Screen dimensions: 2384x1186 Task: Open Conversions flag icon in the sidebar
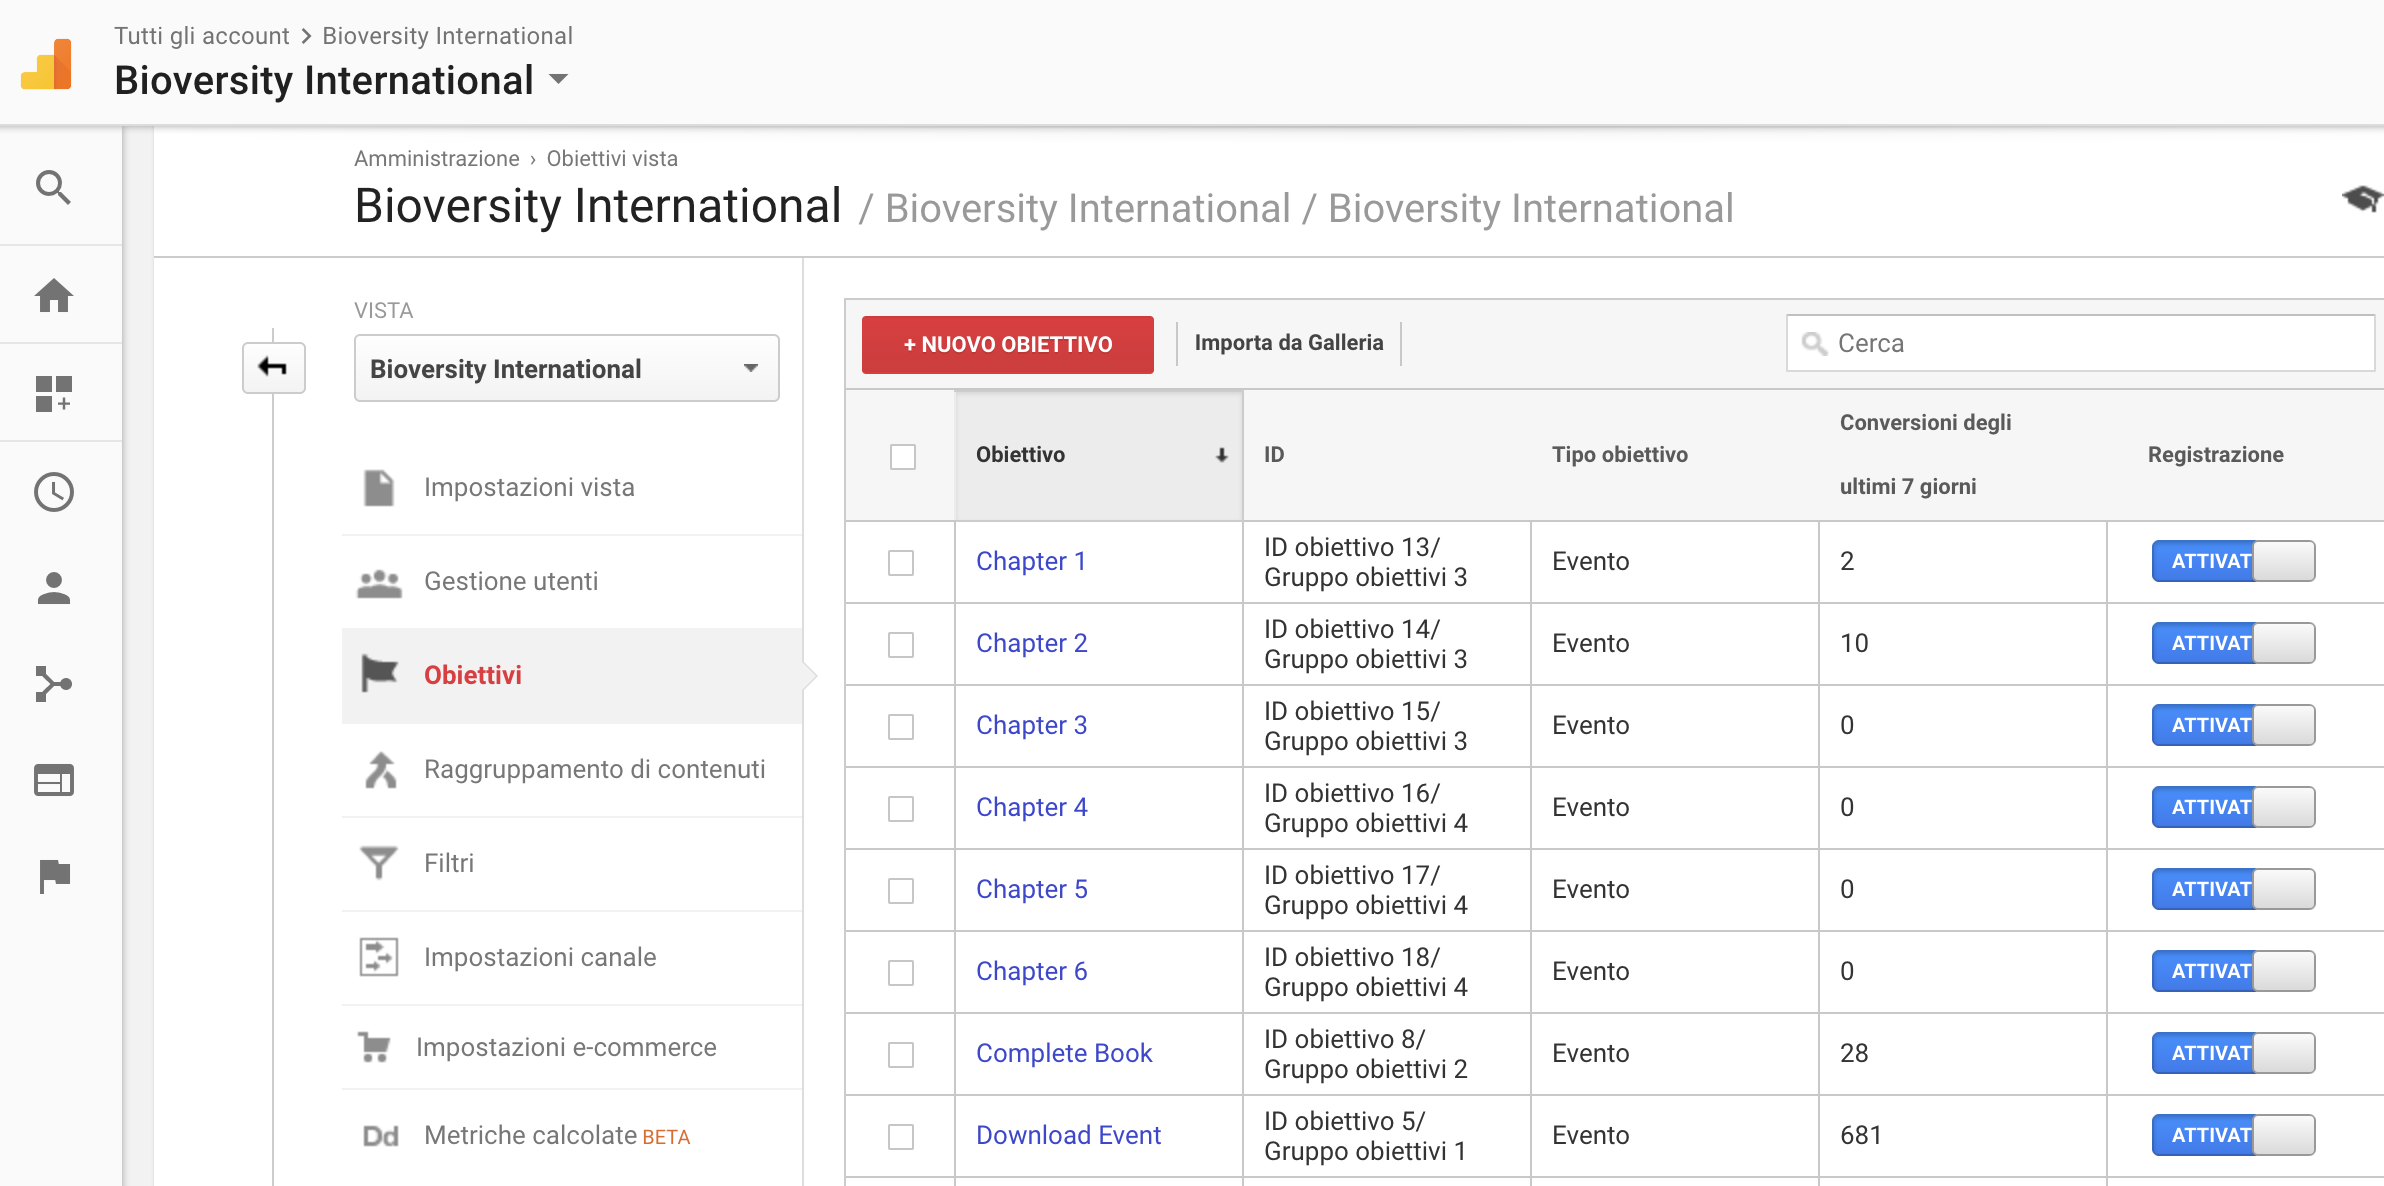53,876
